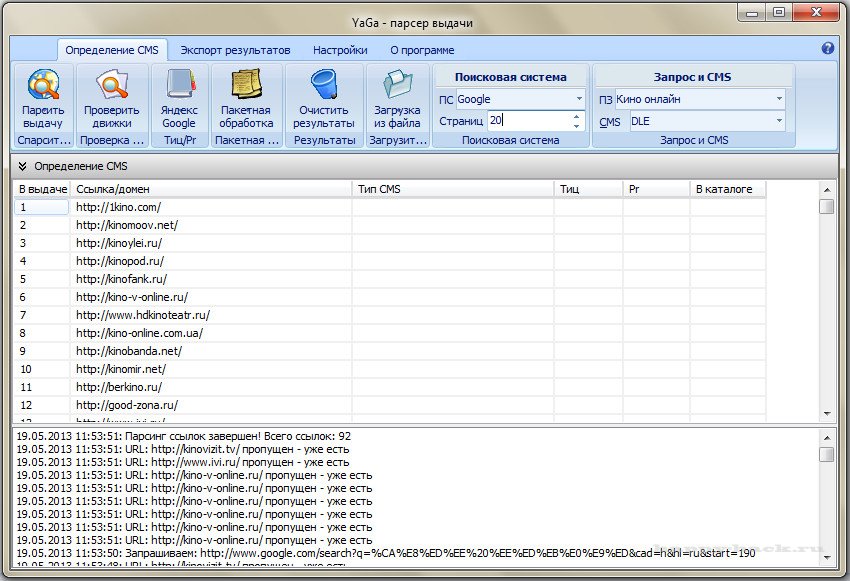Select the row http://www.hdkinoteatr.ru/

390,315
